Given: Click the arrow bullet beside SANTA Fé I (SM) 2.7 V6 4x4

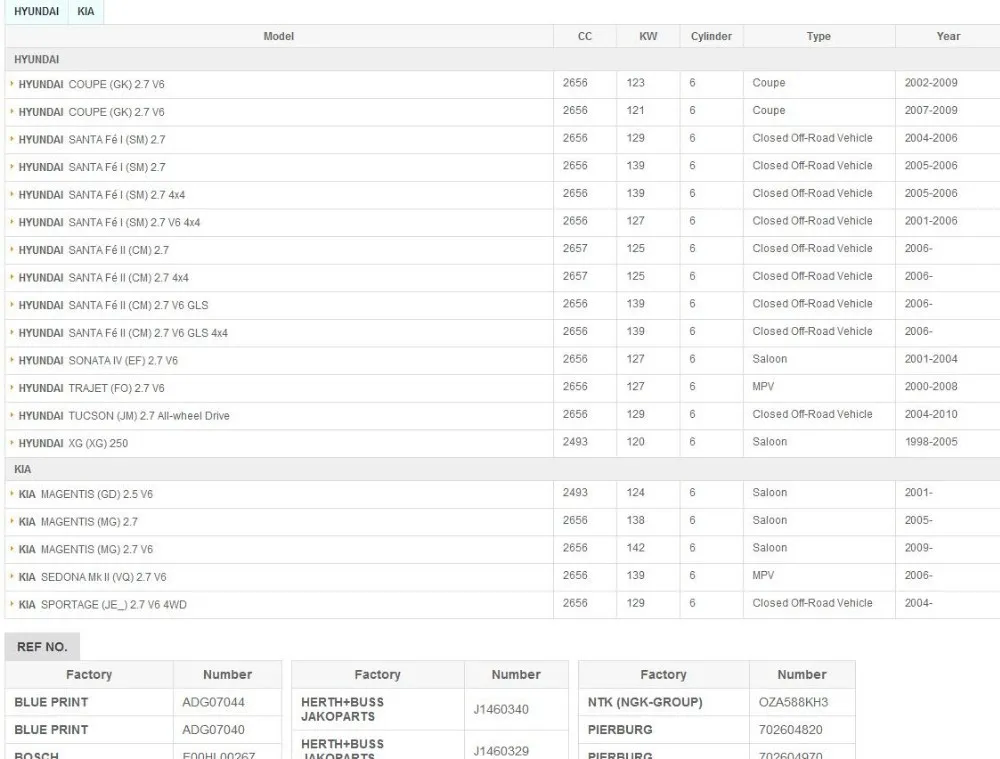Looking at the screenshot, I should [11, 222].
